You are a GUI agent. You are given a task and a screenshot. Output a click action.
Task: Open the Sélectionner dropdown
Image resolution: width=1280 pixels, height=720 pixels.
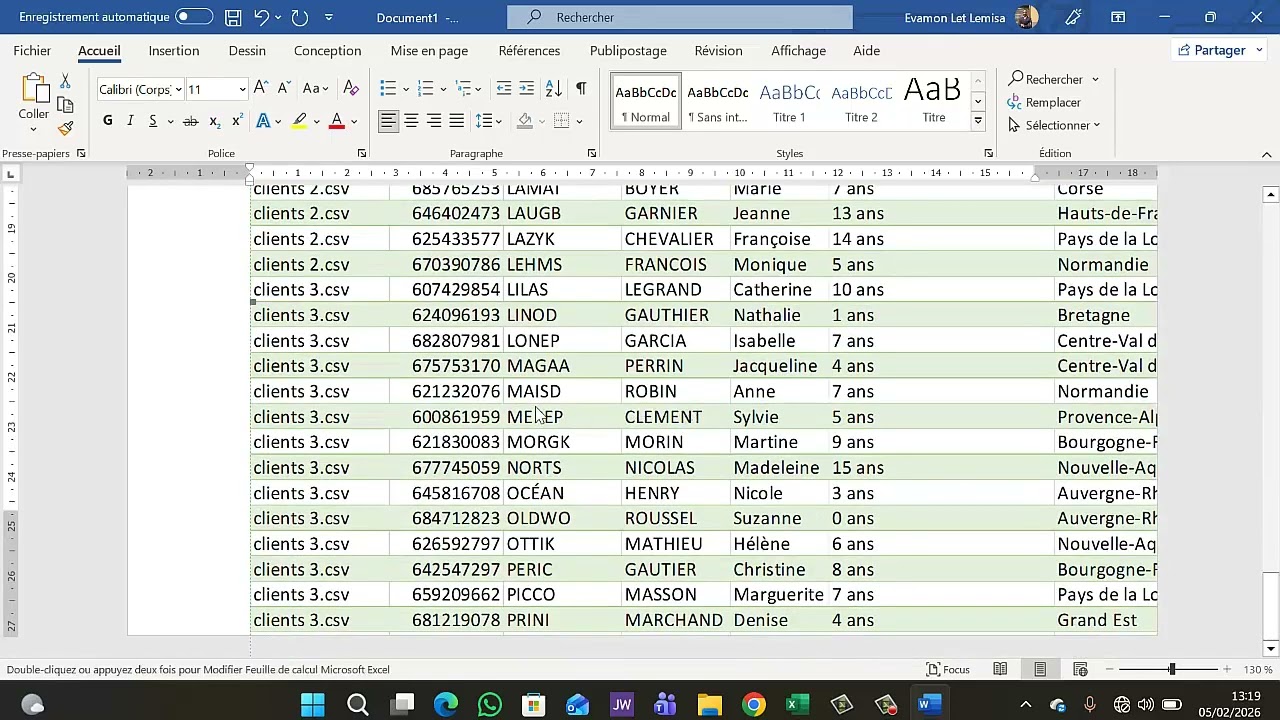(x=1054, y=125)
